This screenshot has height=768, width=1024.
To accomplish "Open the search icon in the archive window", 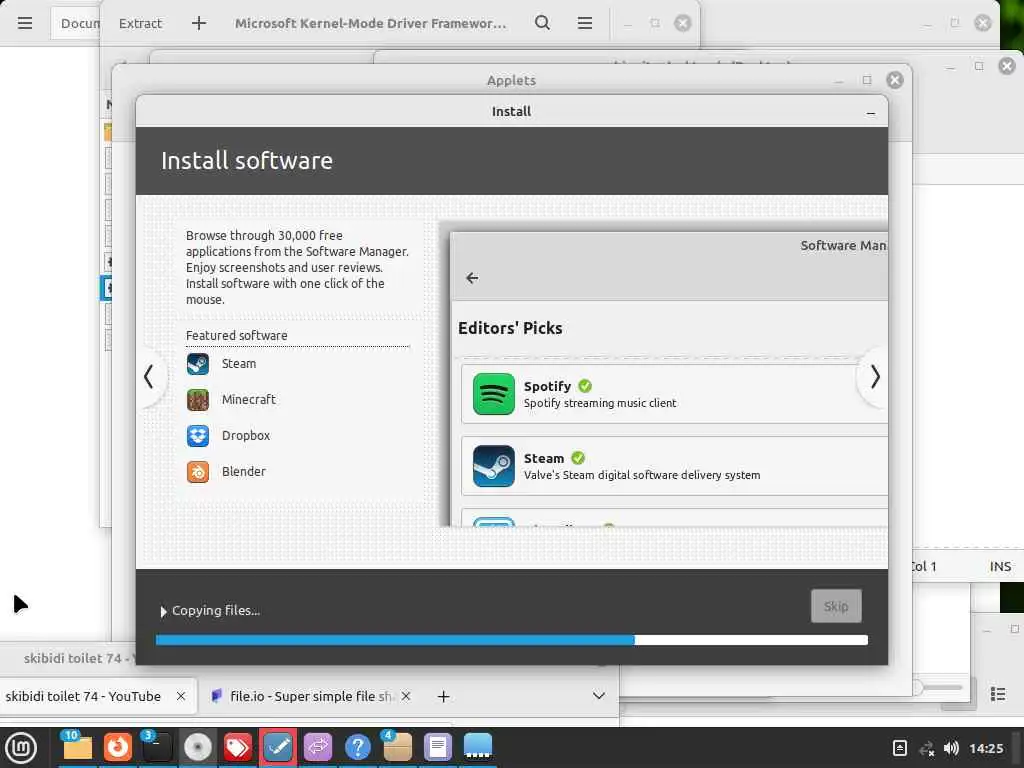I will [x=542, y=23].
